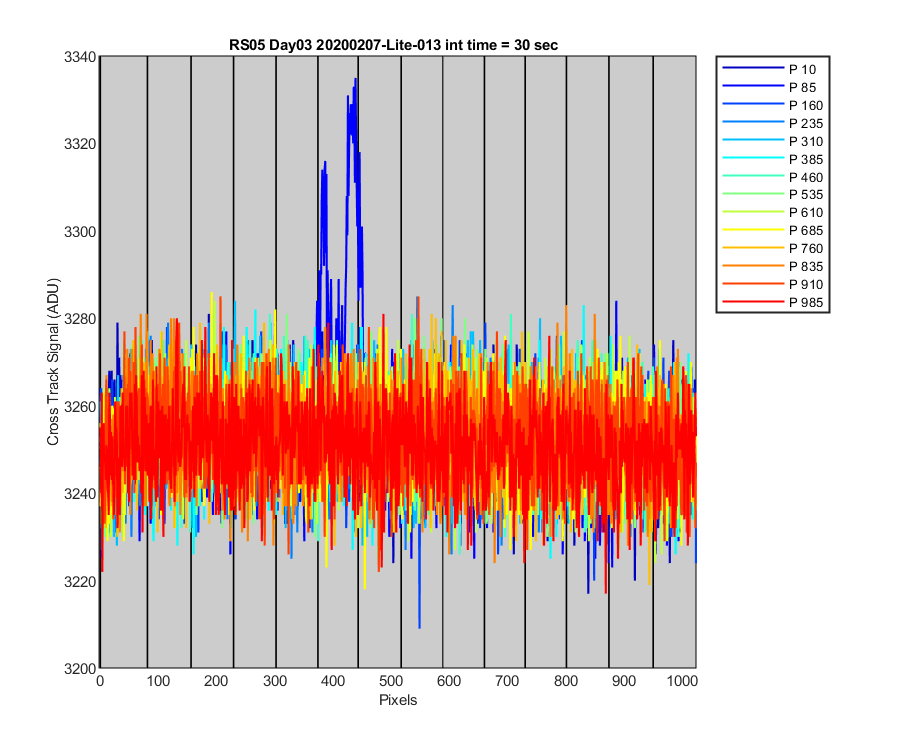Click the 500 x-axis tick label
The height and width of the screenshot is (750, 900).
pyautogui.click(x=391, y=681)
